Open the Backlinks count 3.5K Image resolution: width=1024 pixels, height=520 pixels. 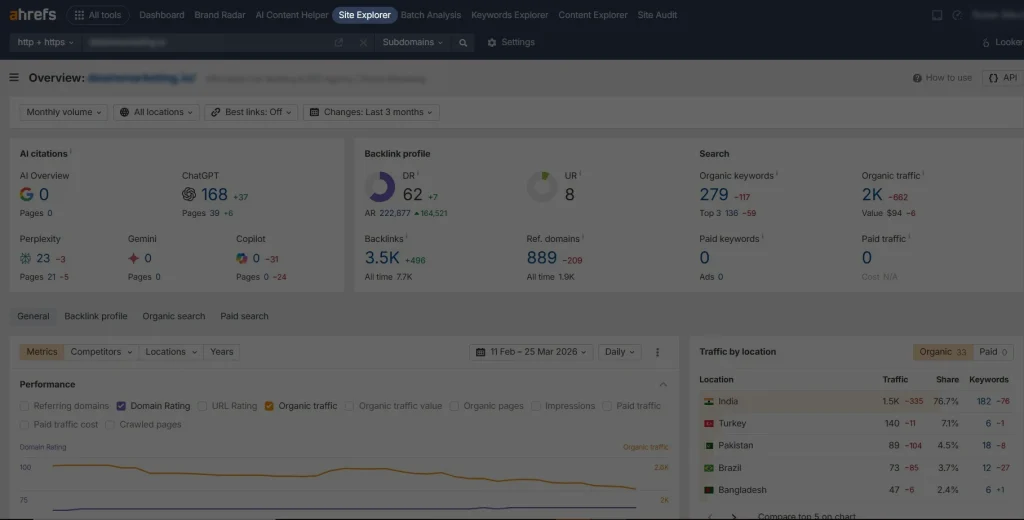point(382,258)
